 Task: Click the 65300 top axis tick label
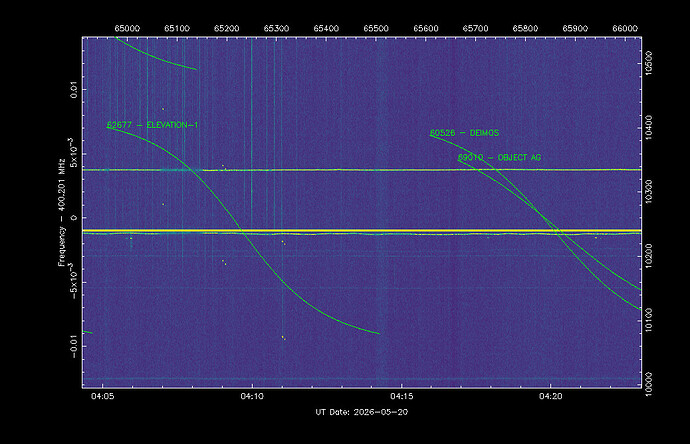coord(276,28)
